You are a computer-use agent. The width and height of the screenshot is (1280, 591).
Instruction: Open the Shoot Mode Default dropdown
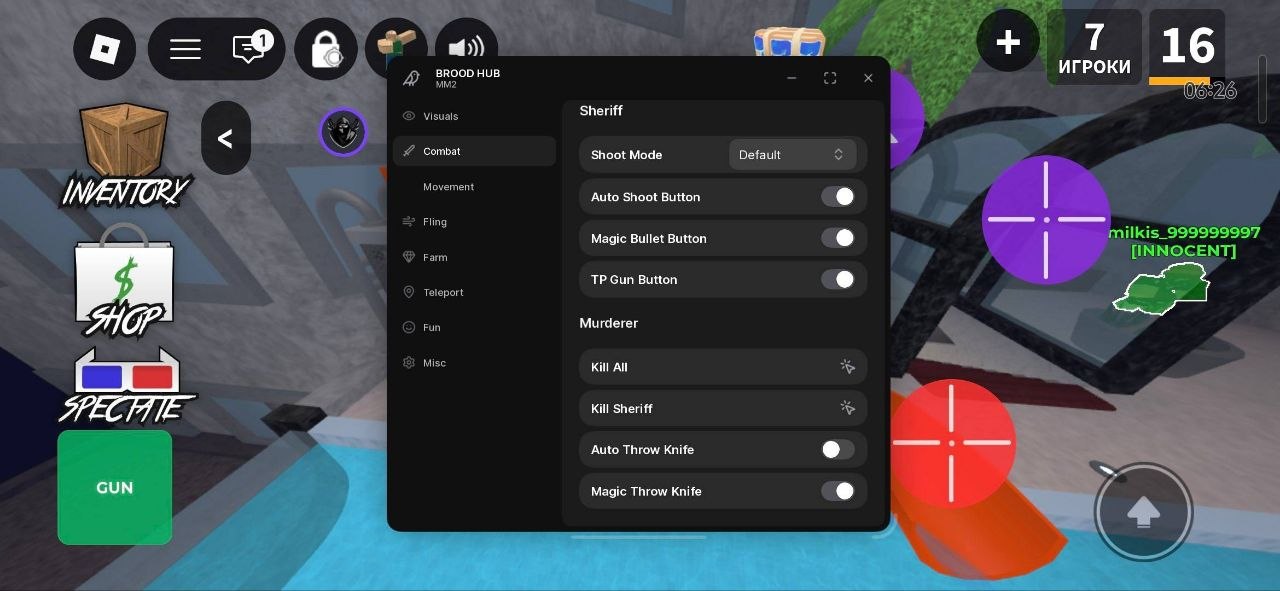792,154
